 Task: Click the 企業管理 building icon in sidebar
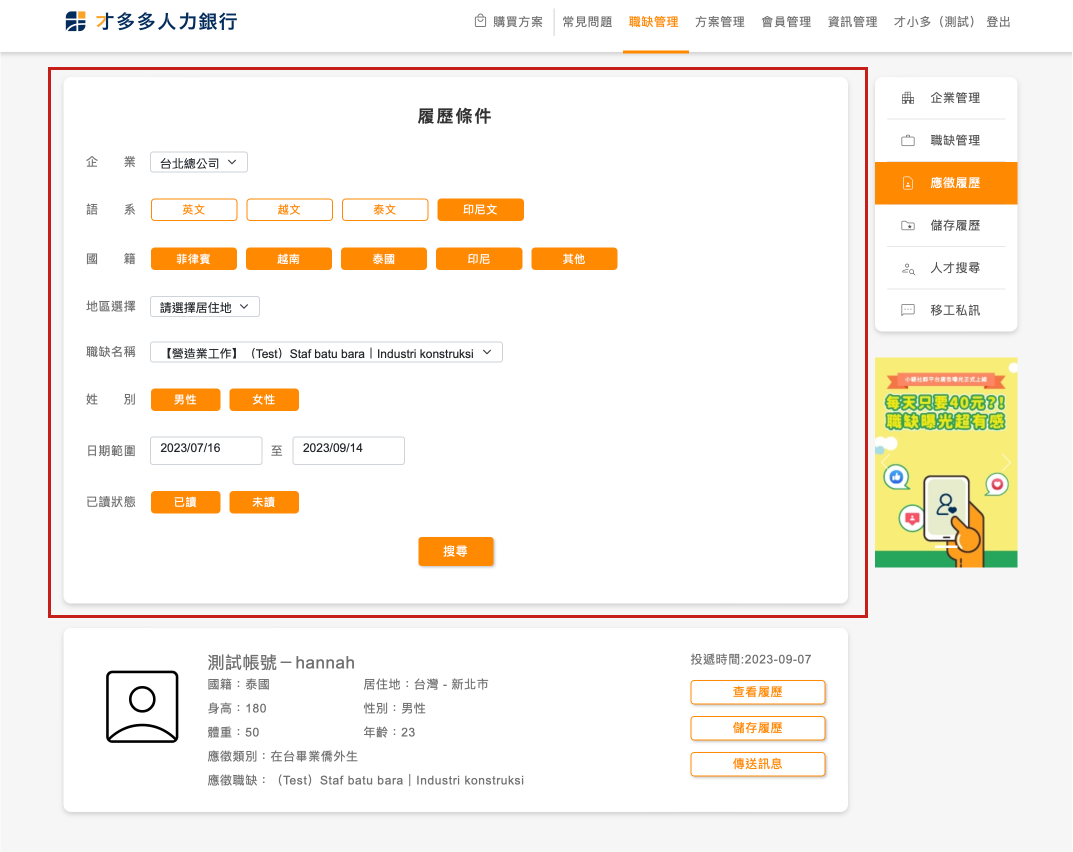[908, 98]
